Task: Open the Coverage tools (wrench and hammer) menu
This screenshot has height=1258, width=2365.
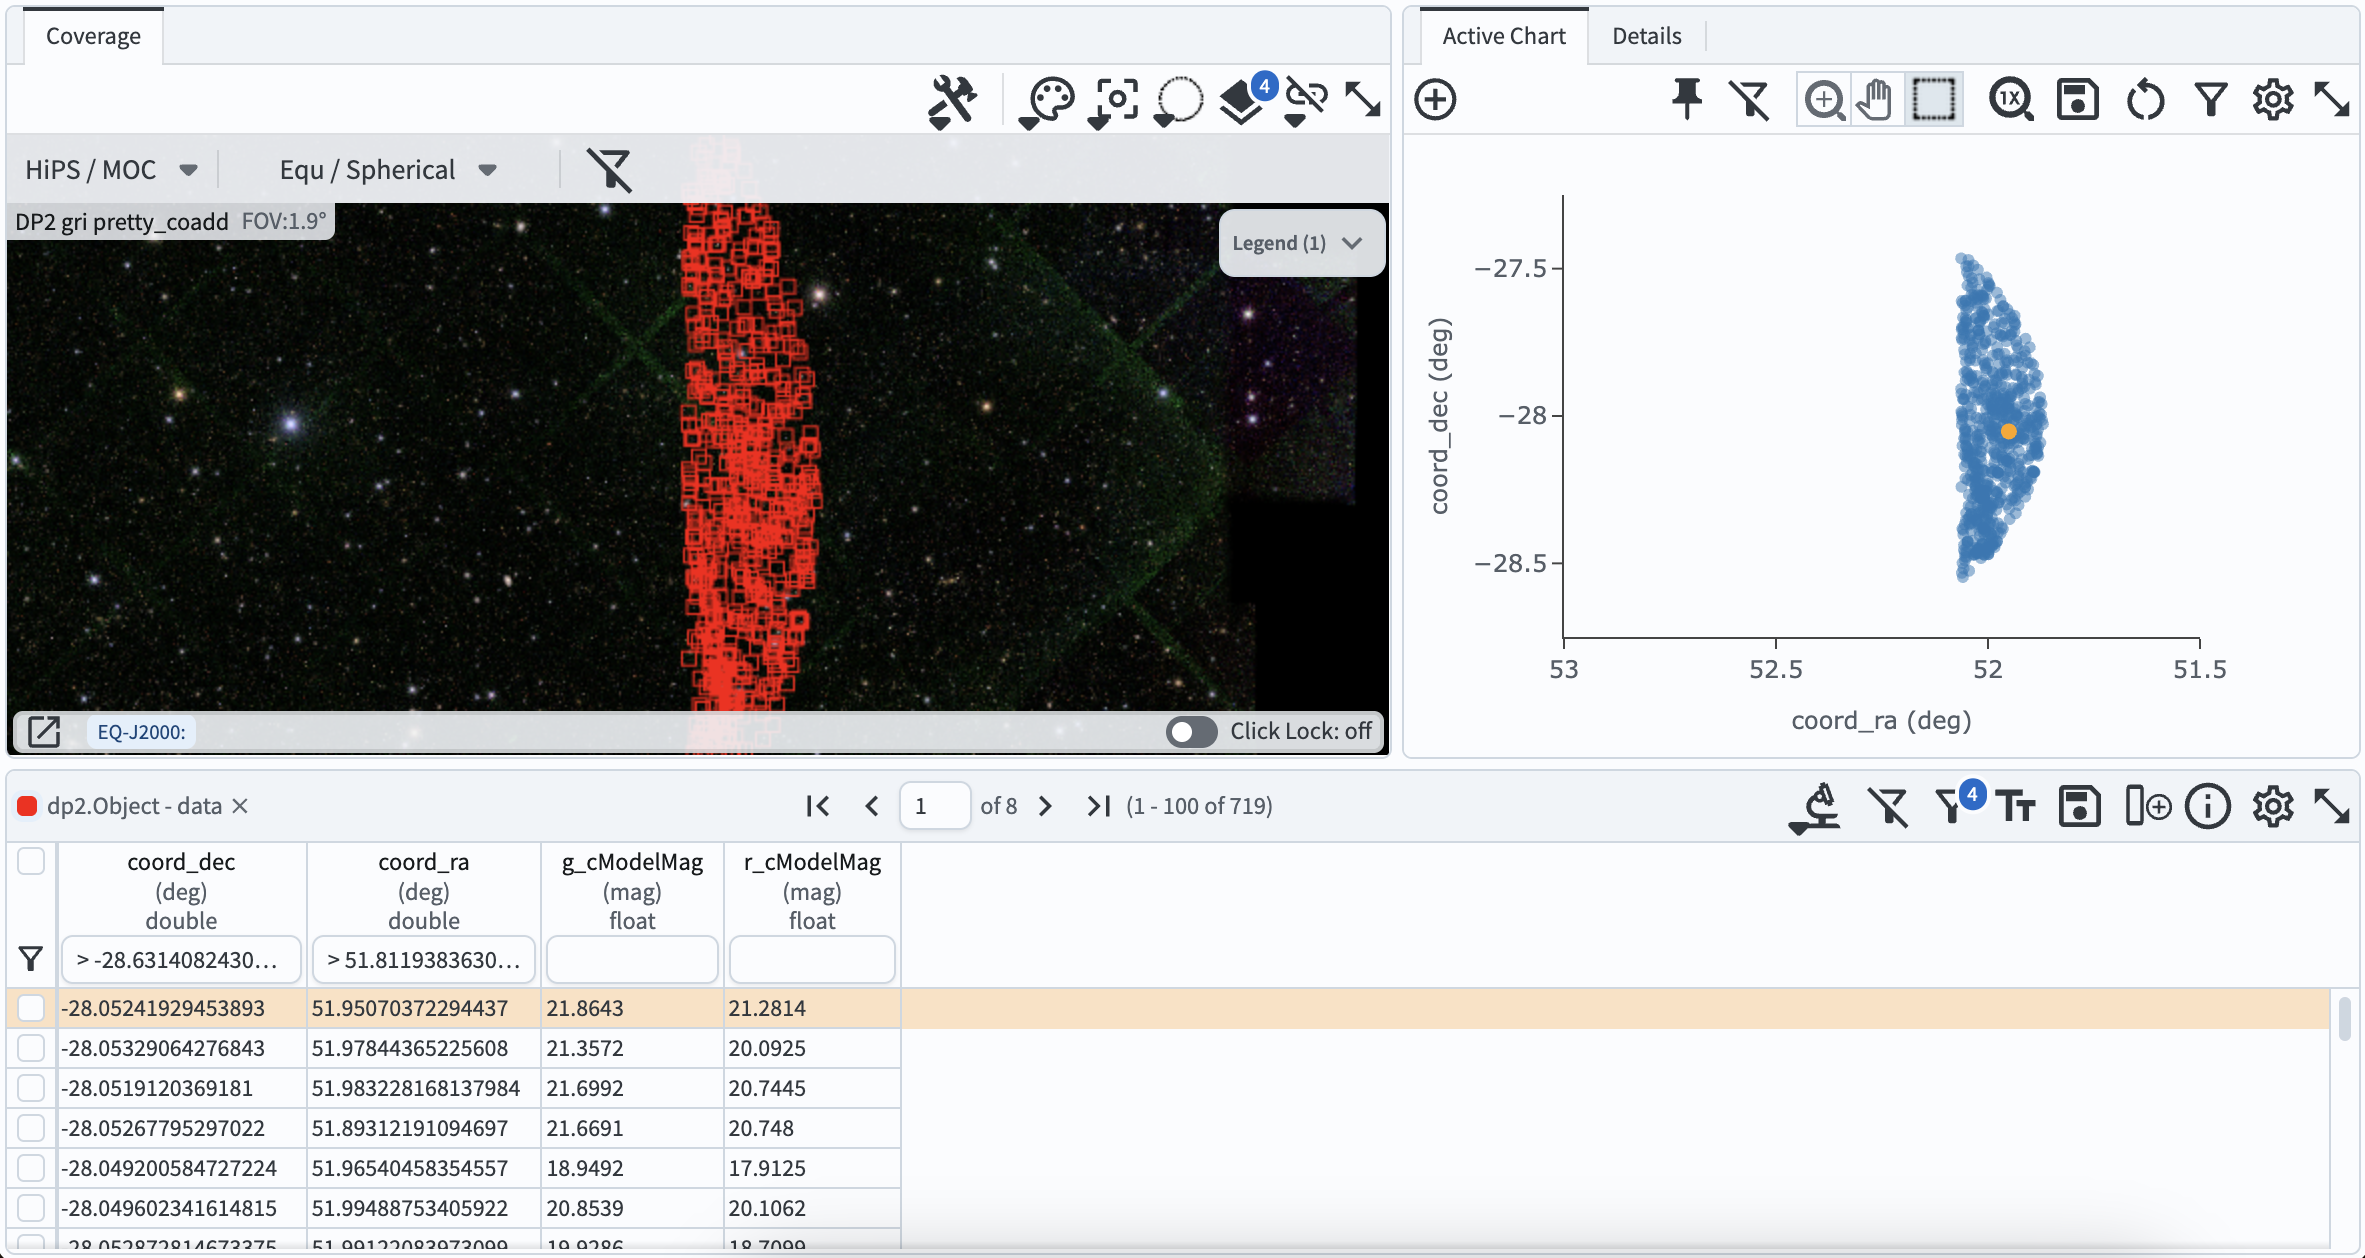Action: pos(952,101)
